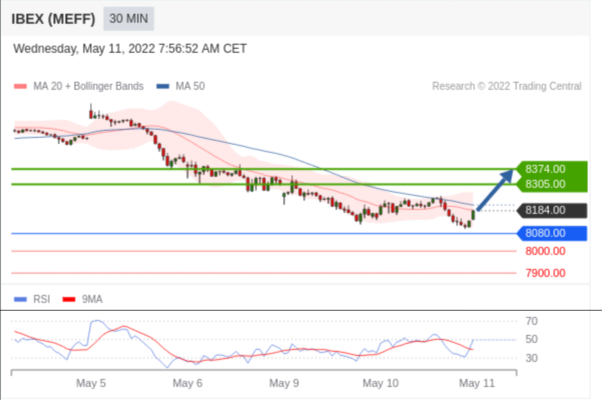Click the 8184.00 current price label
Image resolution: width=602 pixels, height=404 pixels.
coord(551,210)
